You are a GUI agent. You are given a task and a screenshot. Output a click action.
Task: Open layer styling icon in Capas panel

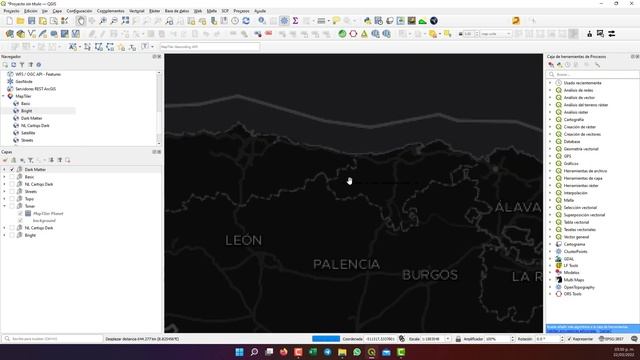(5, 160)
